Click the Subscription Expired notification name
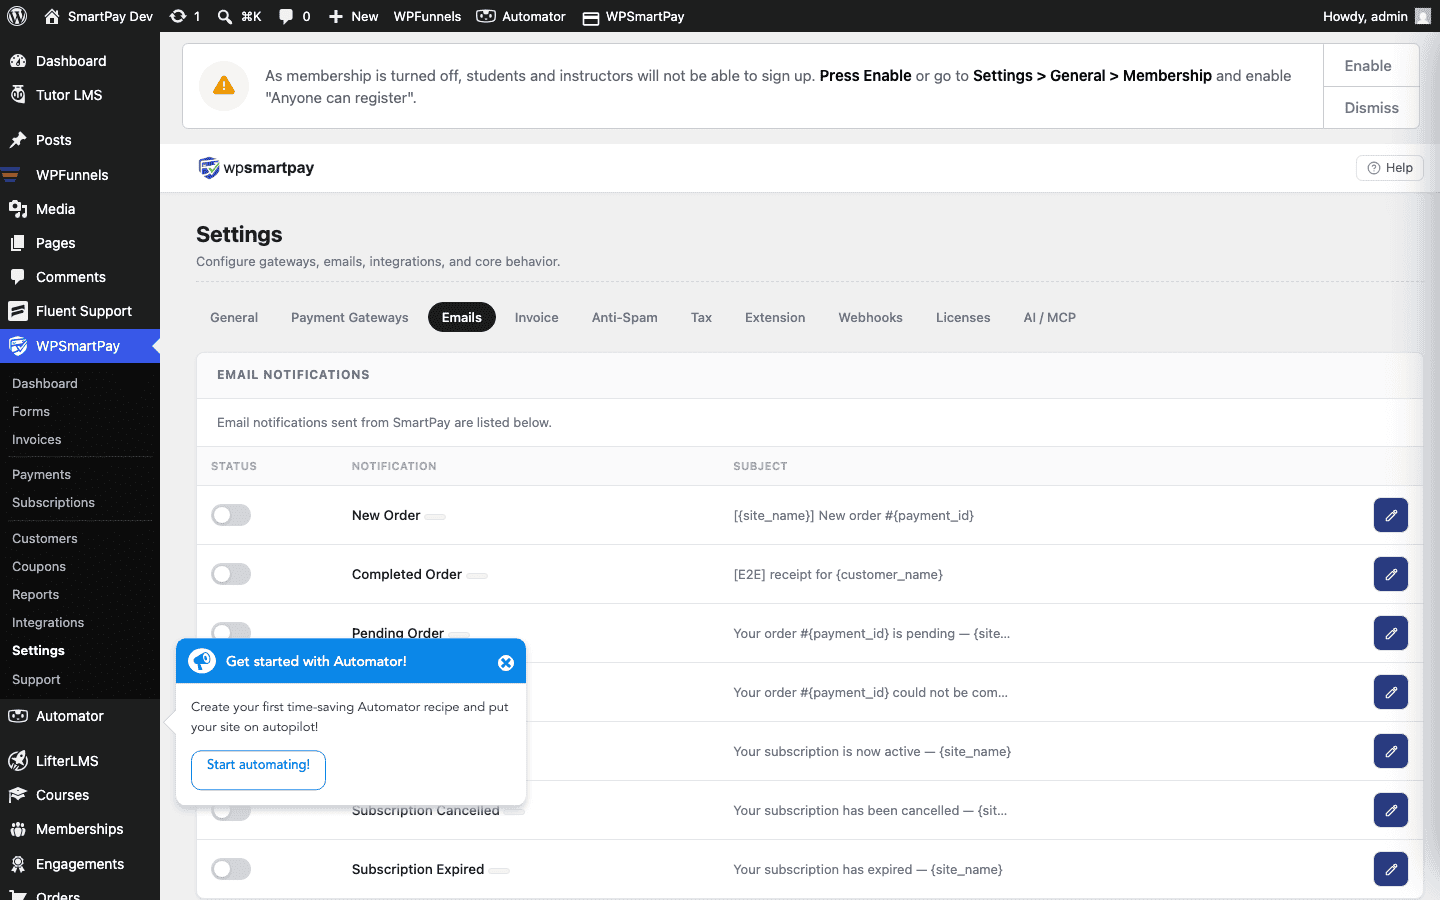This screenshot has height=900, width=1440. pyautogui.click(x=418, y=869)
